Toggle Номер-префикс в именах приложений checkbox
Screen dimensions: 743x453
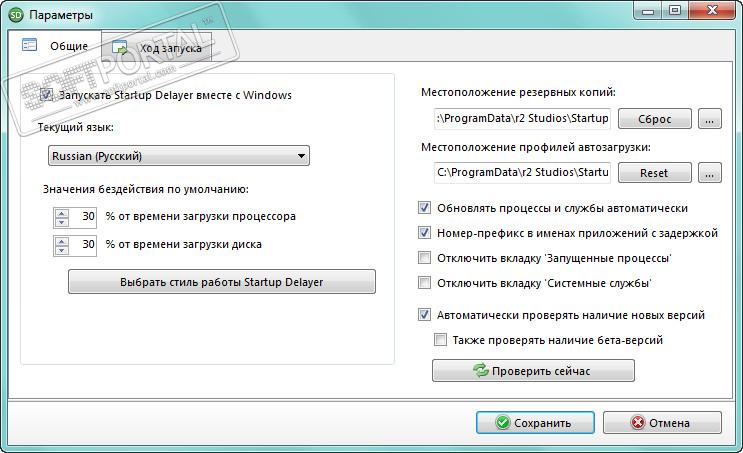coord(424,233)
